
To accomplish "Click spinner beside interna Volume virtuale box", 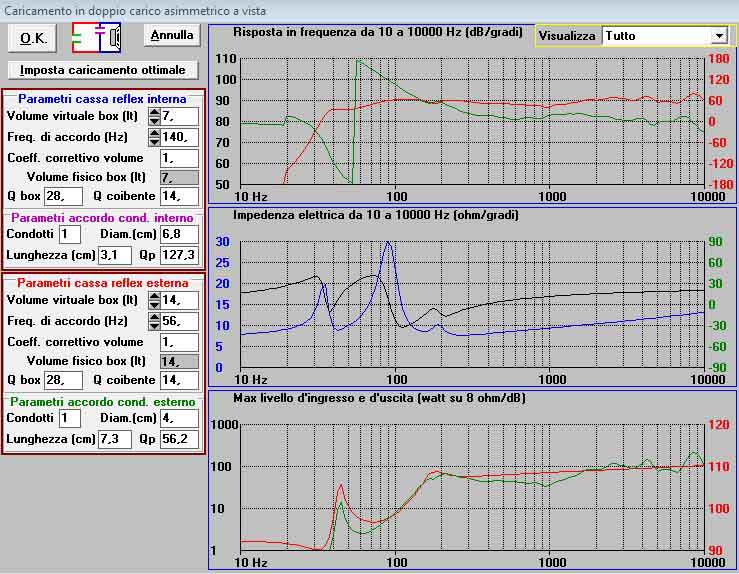I will [x=154, y=116].
